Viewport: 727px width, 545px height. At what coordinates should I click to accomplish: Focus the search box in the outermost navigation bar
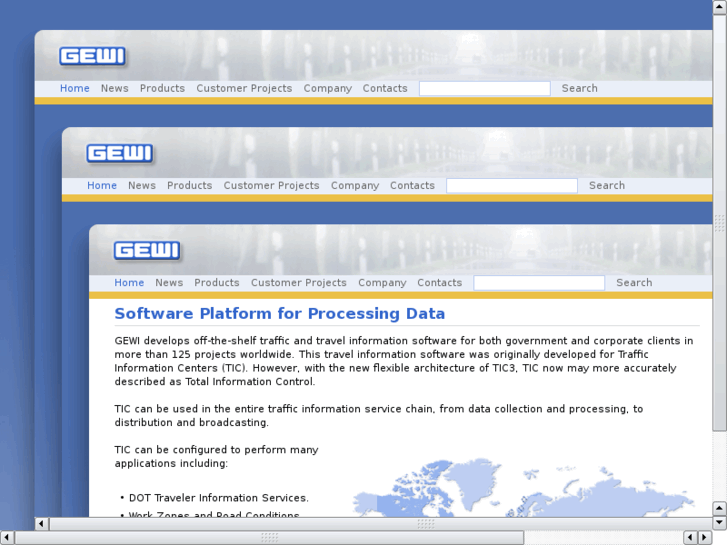pyautogui.click(x=485, y=89)
